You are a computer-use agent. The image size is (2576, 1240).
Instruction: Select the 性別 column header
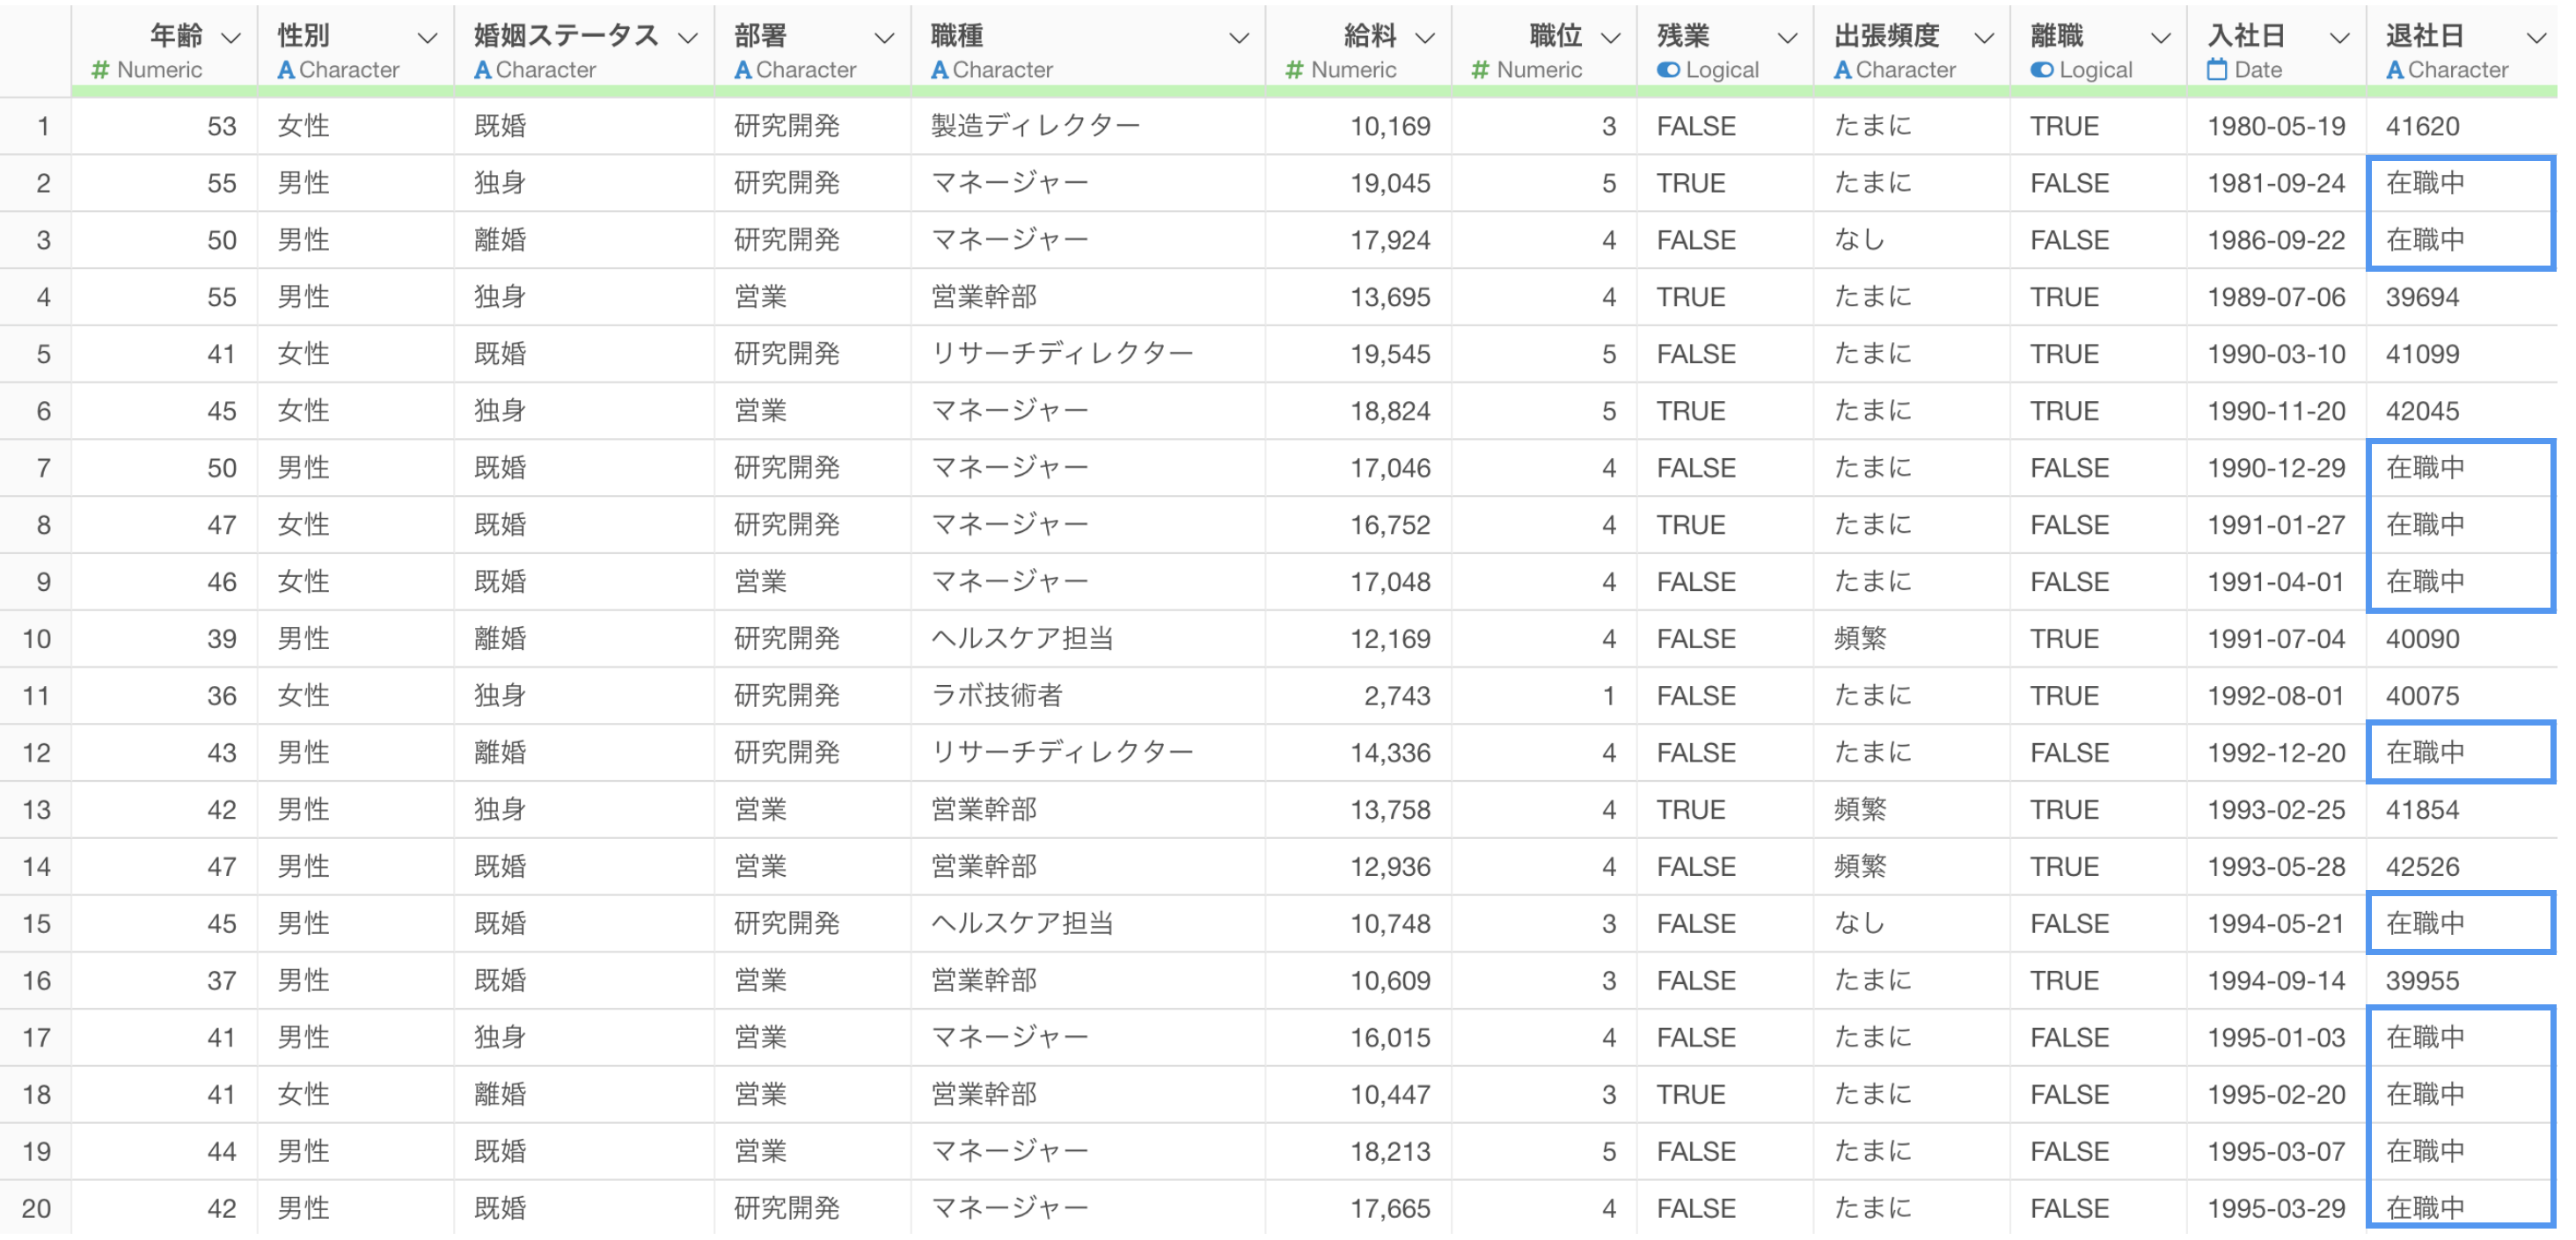click(x=355, y=50)
